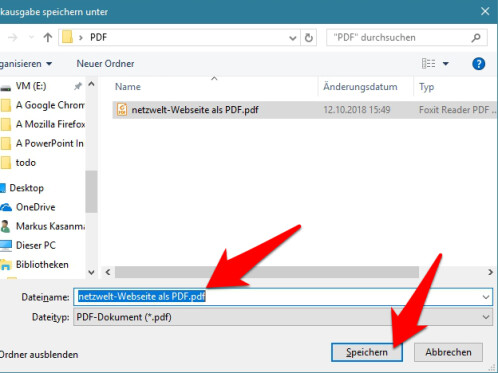Select VM (E:) drive in sidebar
Screen dimensions: 498x373
31,86
